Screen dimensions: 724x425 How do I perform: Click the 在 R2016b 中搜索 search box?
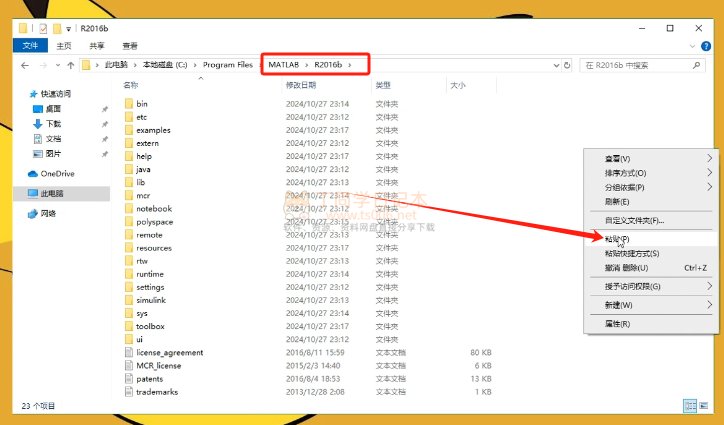636,65
